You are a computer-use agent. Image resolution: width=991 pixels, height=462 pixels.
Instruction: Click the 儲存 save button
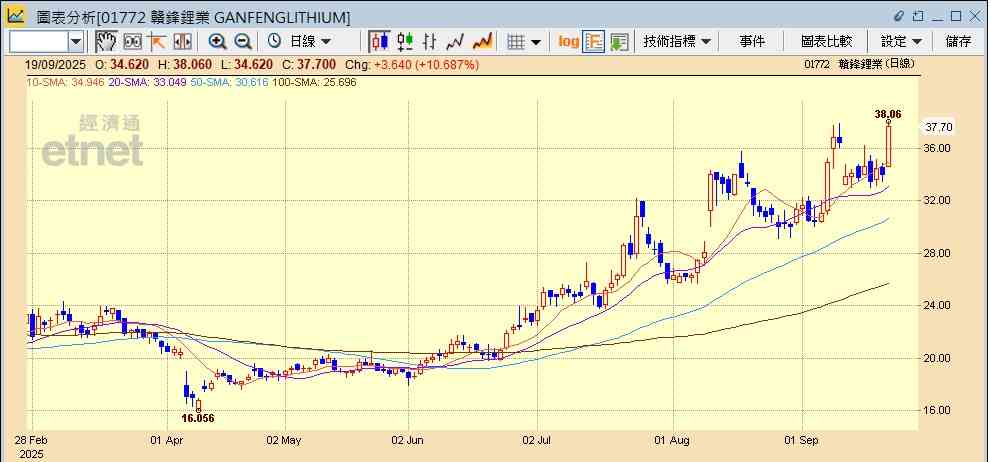[958, 42]
